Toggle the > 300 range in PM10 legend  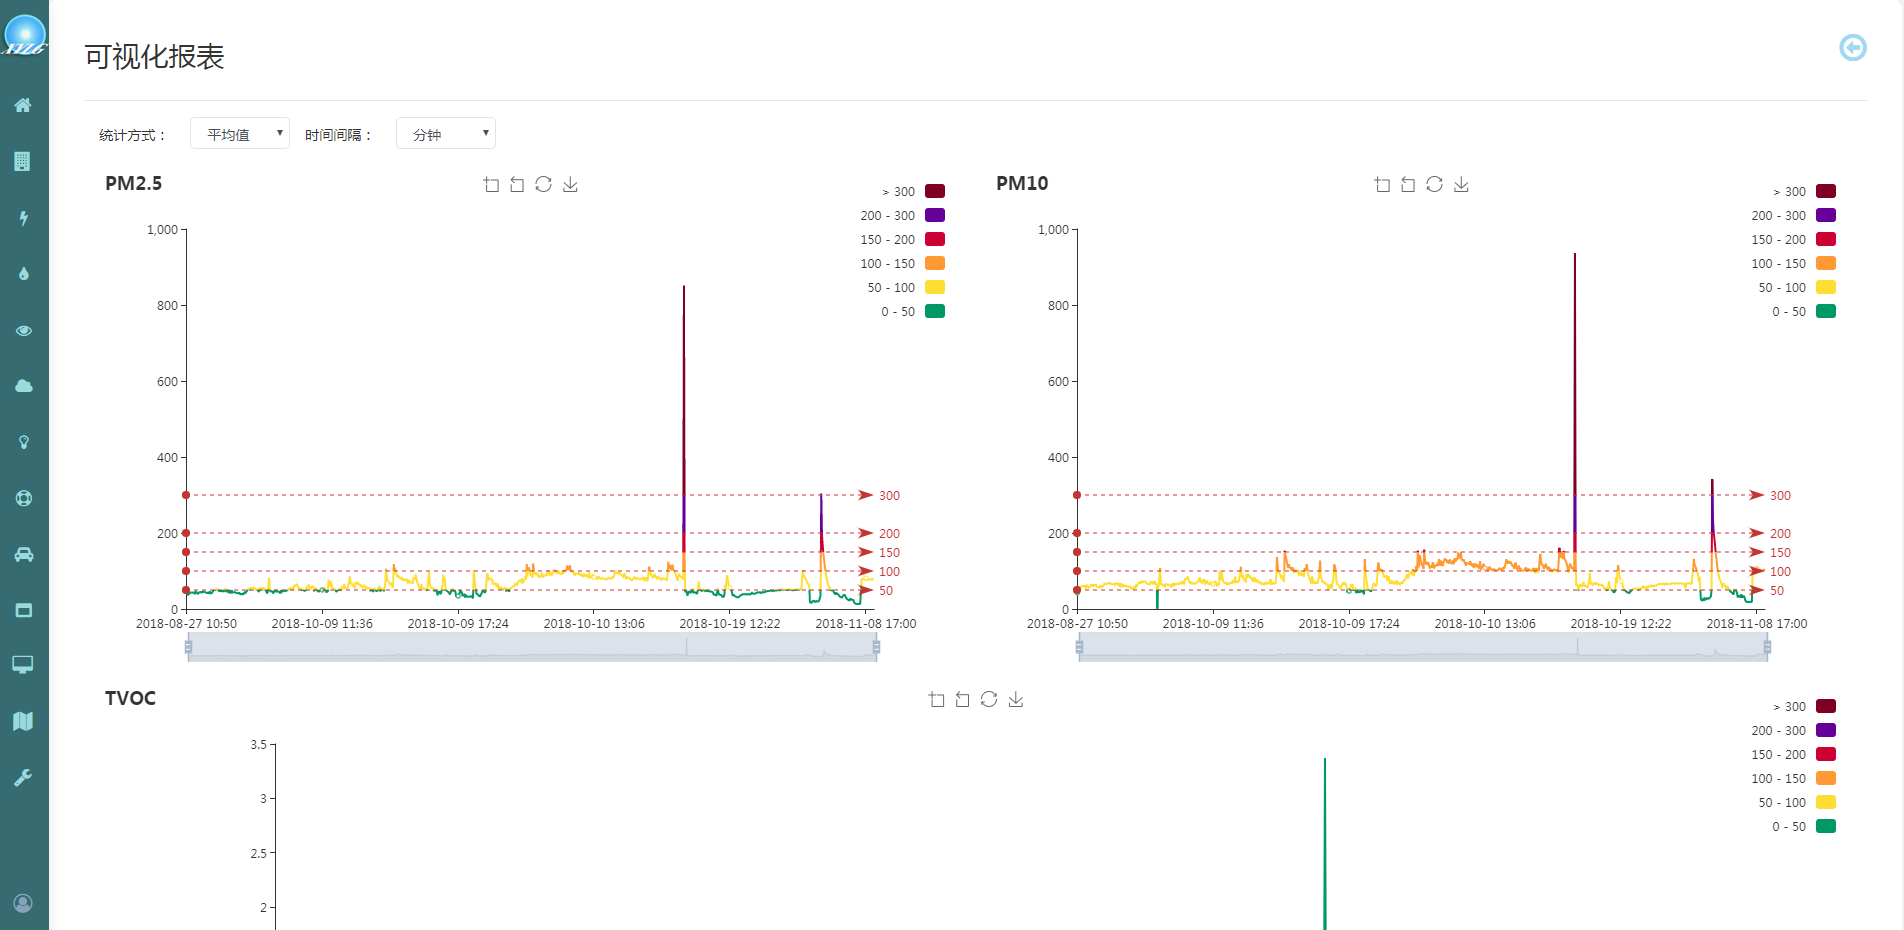[1804, 191]
